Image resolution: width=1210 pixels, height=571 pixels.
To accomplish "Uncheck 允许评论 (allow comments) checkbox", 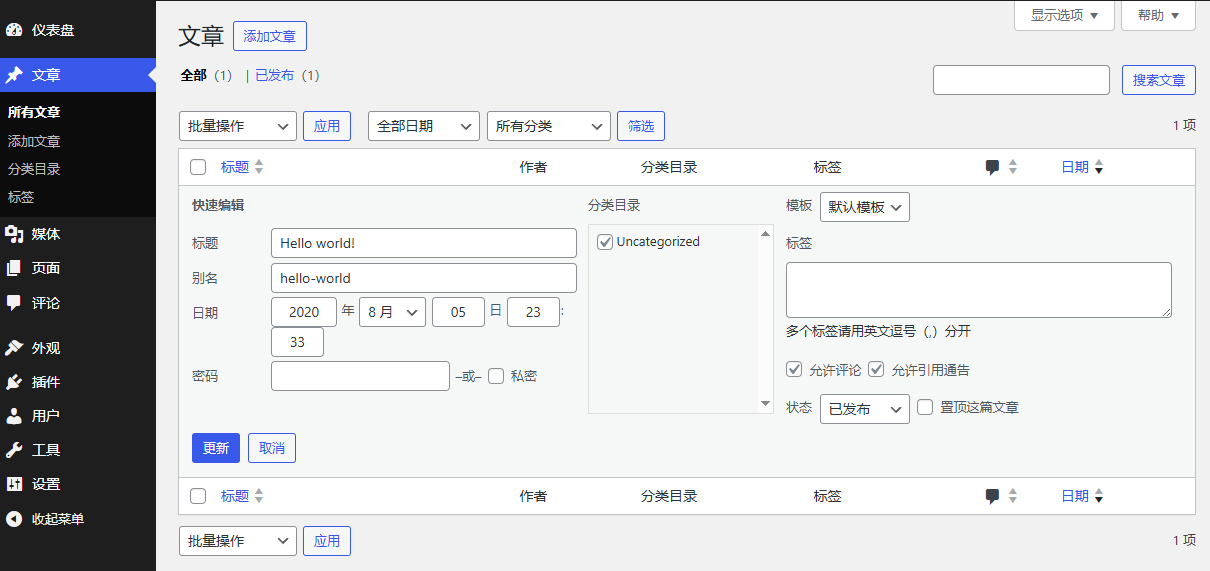I will click(794, 369).
